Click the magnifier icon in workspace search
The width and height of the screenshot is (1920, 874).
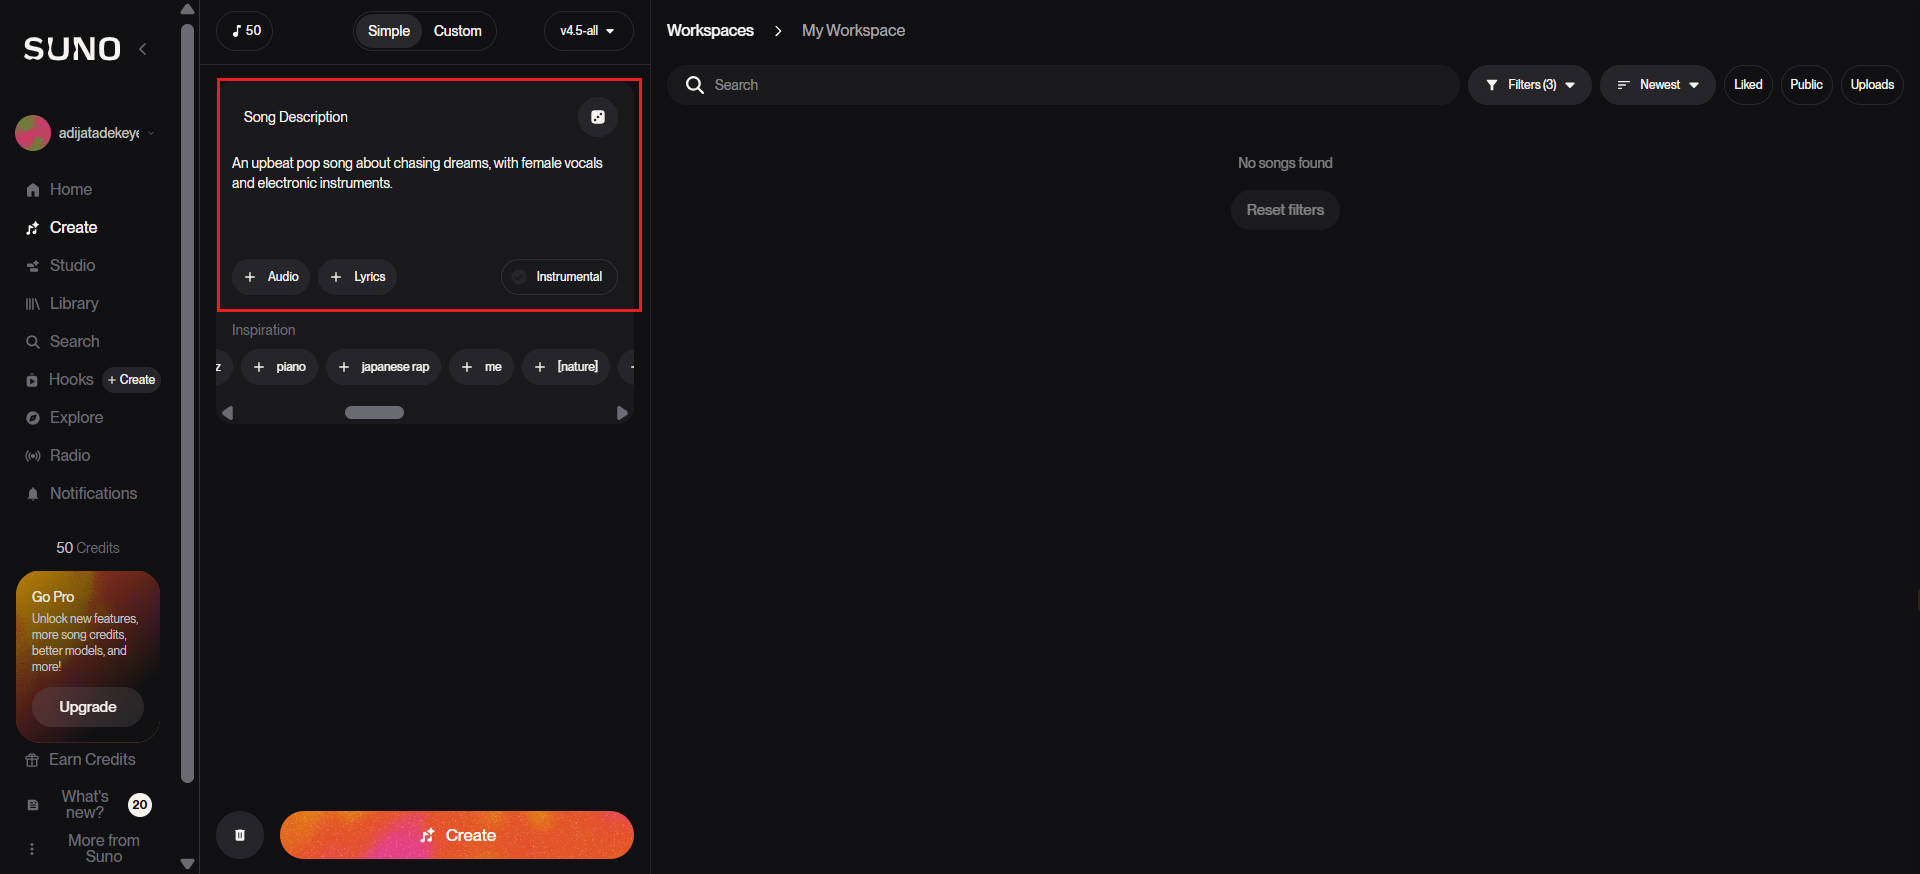[x=695, y=85]
